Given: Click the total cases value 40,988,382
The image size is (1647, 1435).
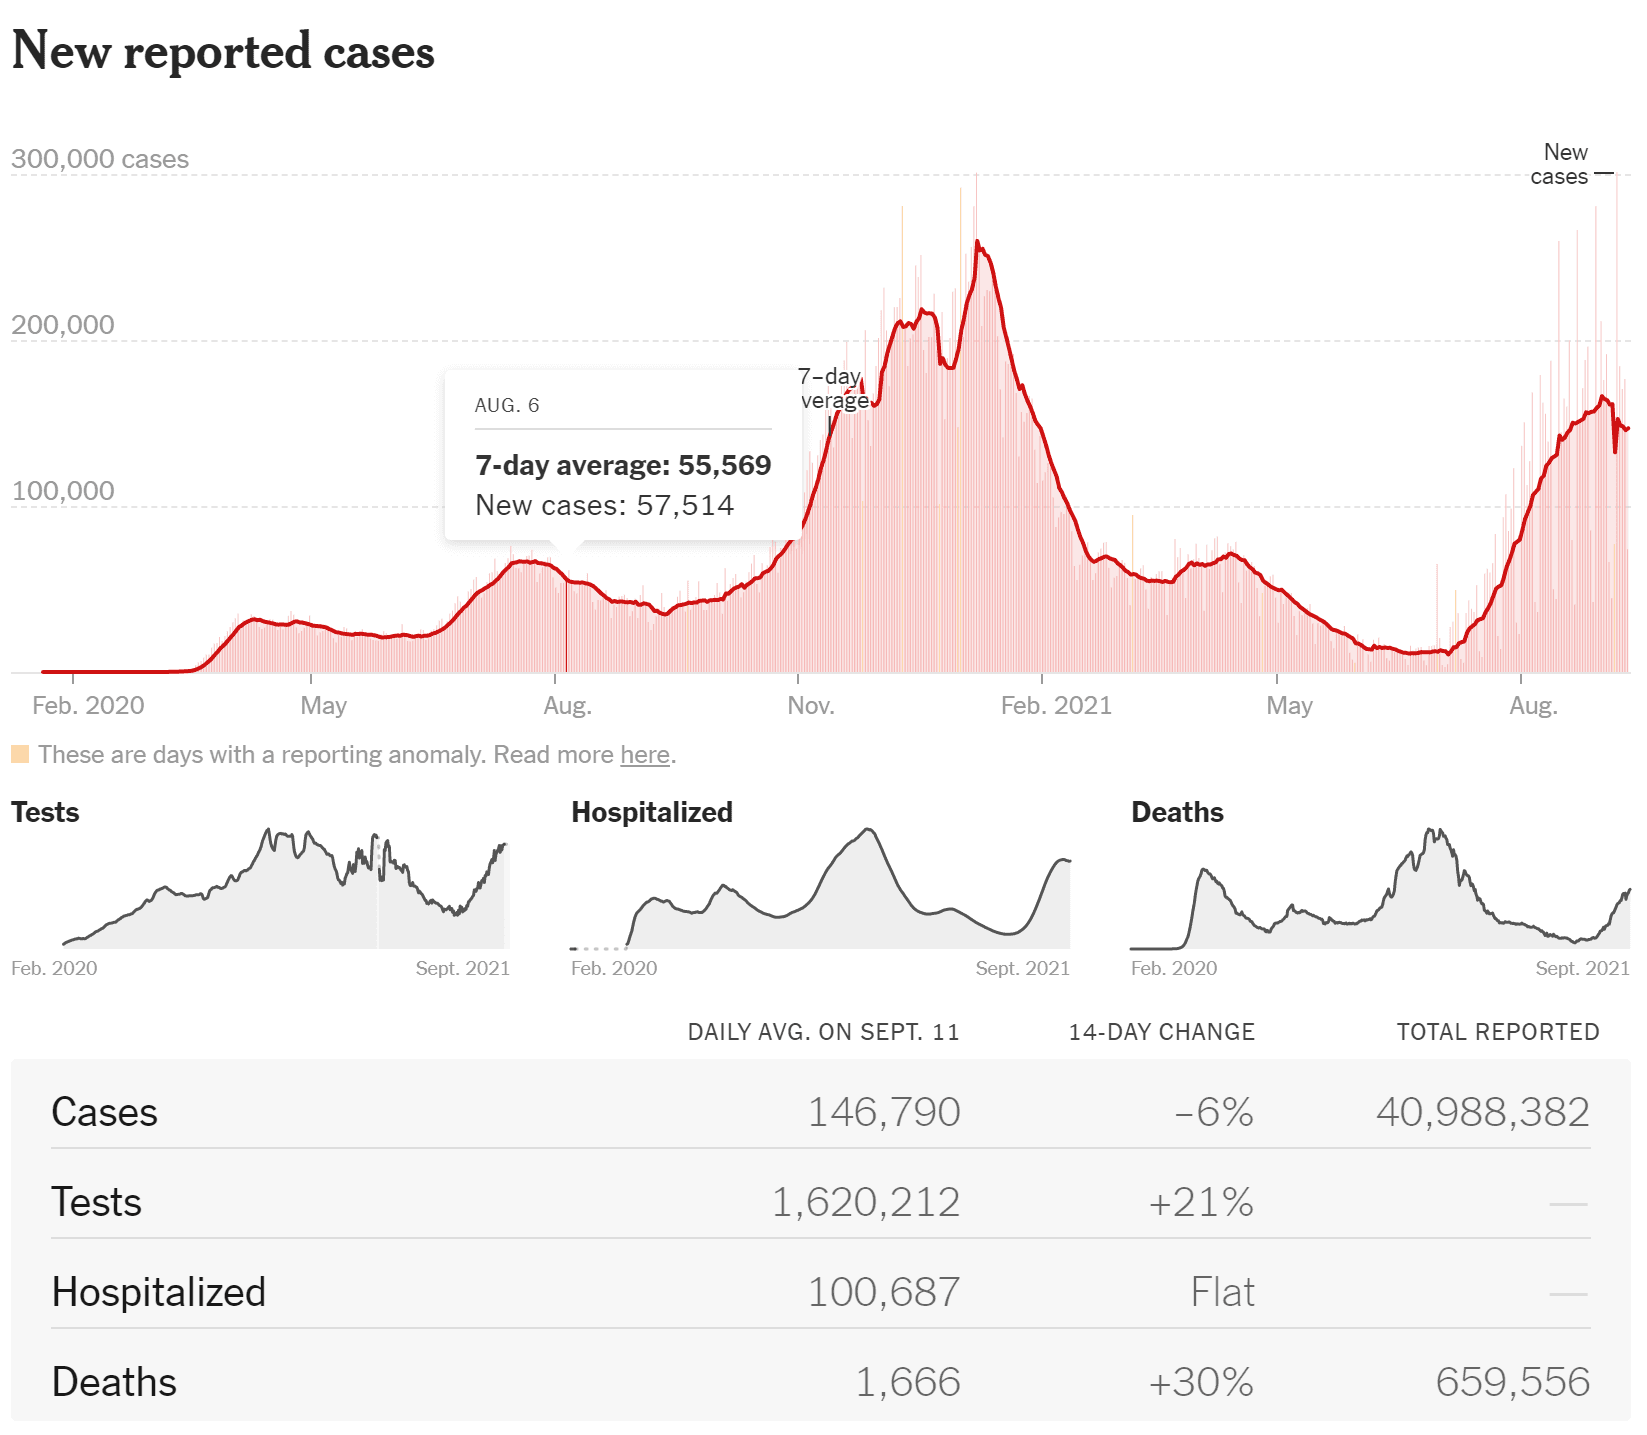Looking at the screenshot, I should pos(1483,1112).
